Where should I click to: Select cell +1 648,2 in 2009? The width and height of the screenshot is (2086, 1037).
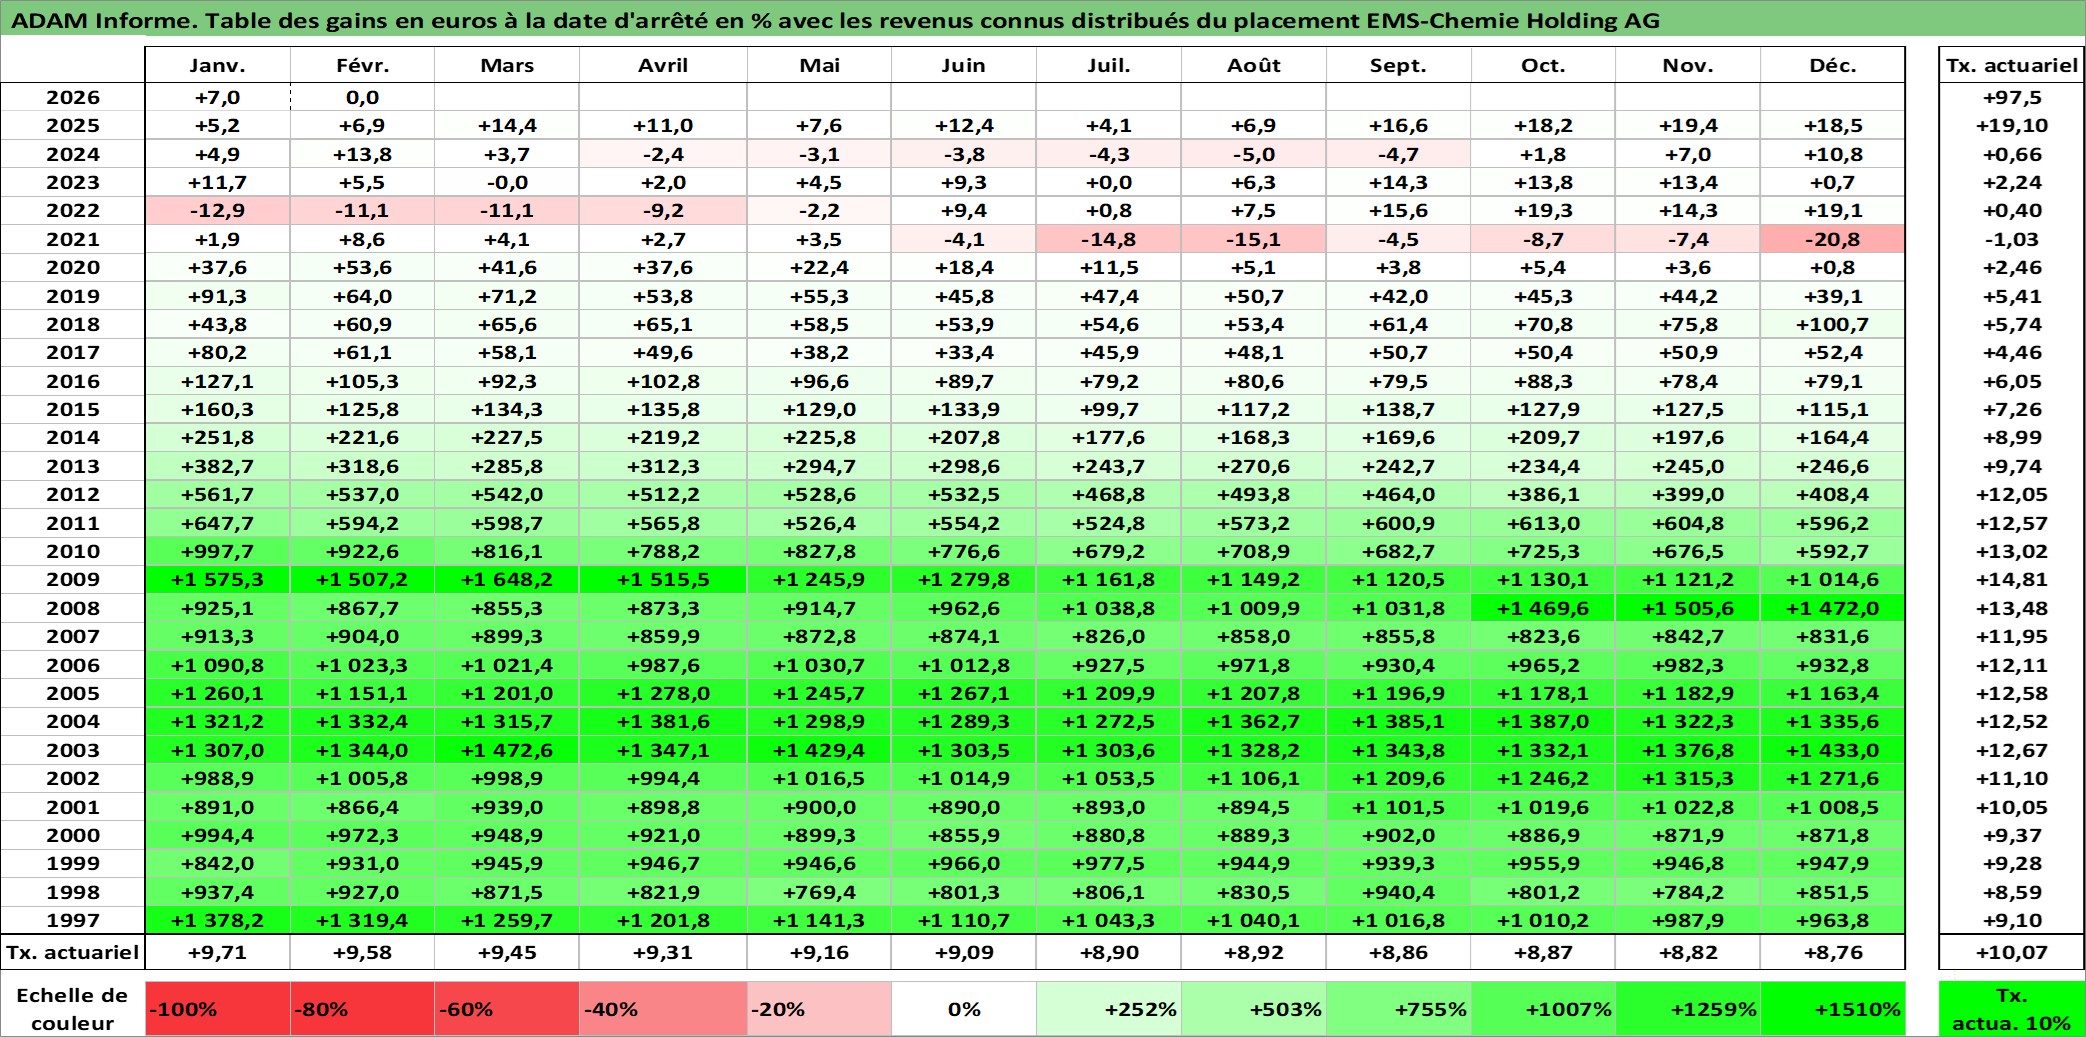507,579
